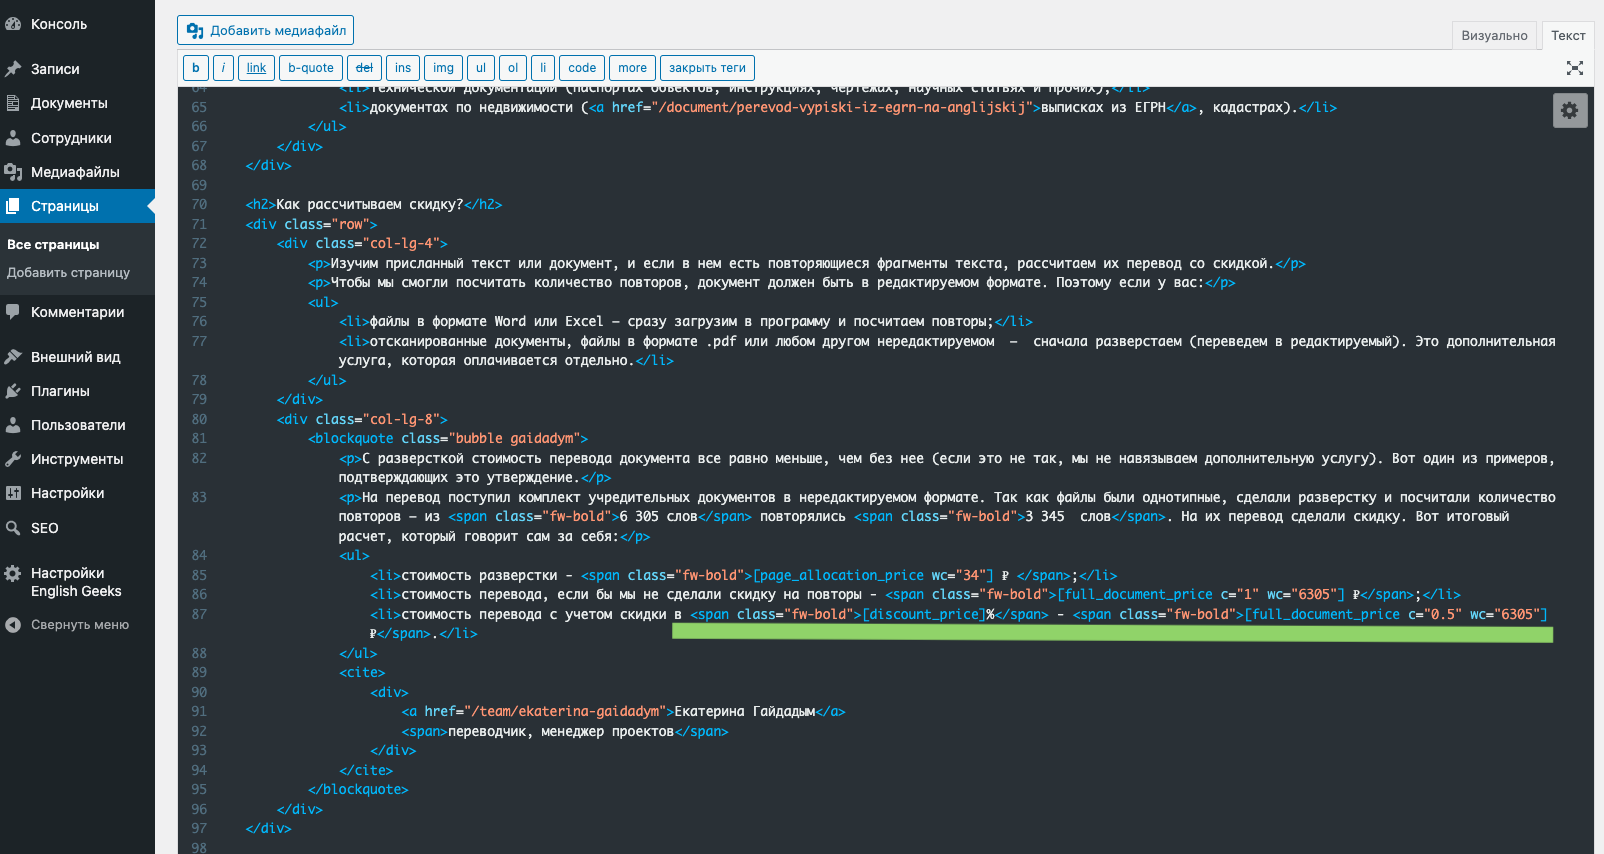Switch to the Визуально editor tab
This screenshot has height=854, width=1604.
click(x=1494, y=35)
